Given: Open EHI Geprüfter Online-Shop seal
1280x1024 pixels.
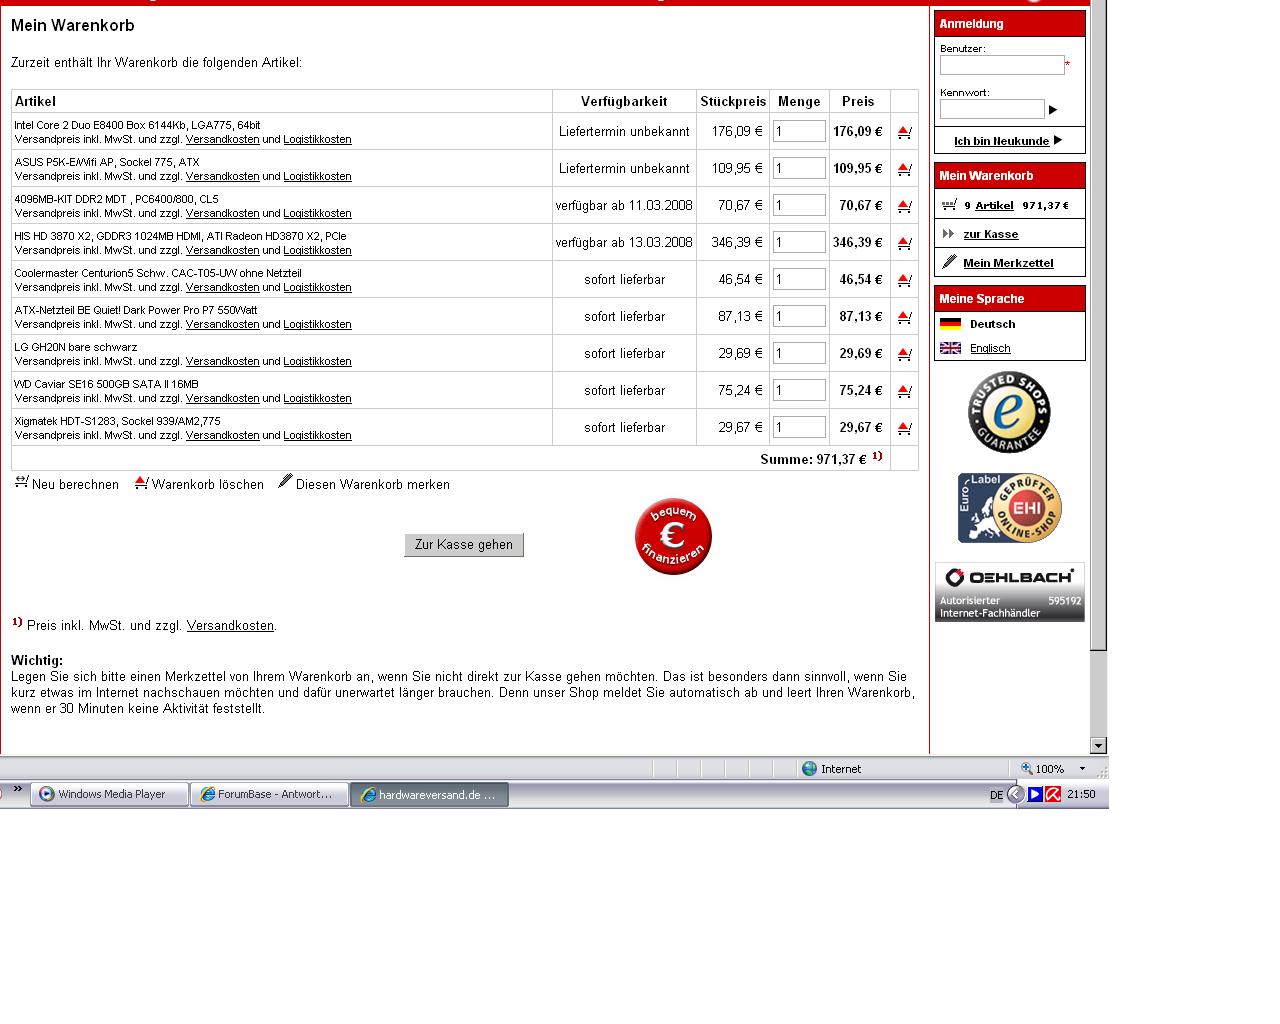Looking at the screenshot, I should tap(1009, 508).
